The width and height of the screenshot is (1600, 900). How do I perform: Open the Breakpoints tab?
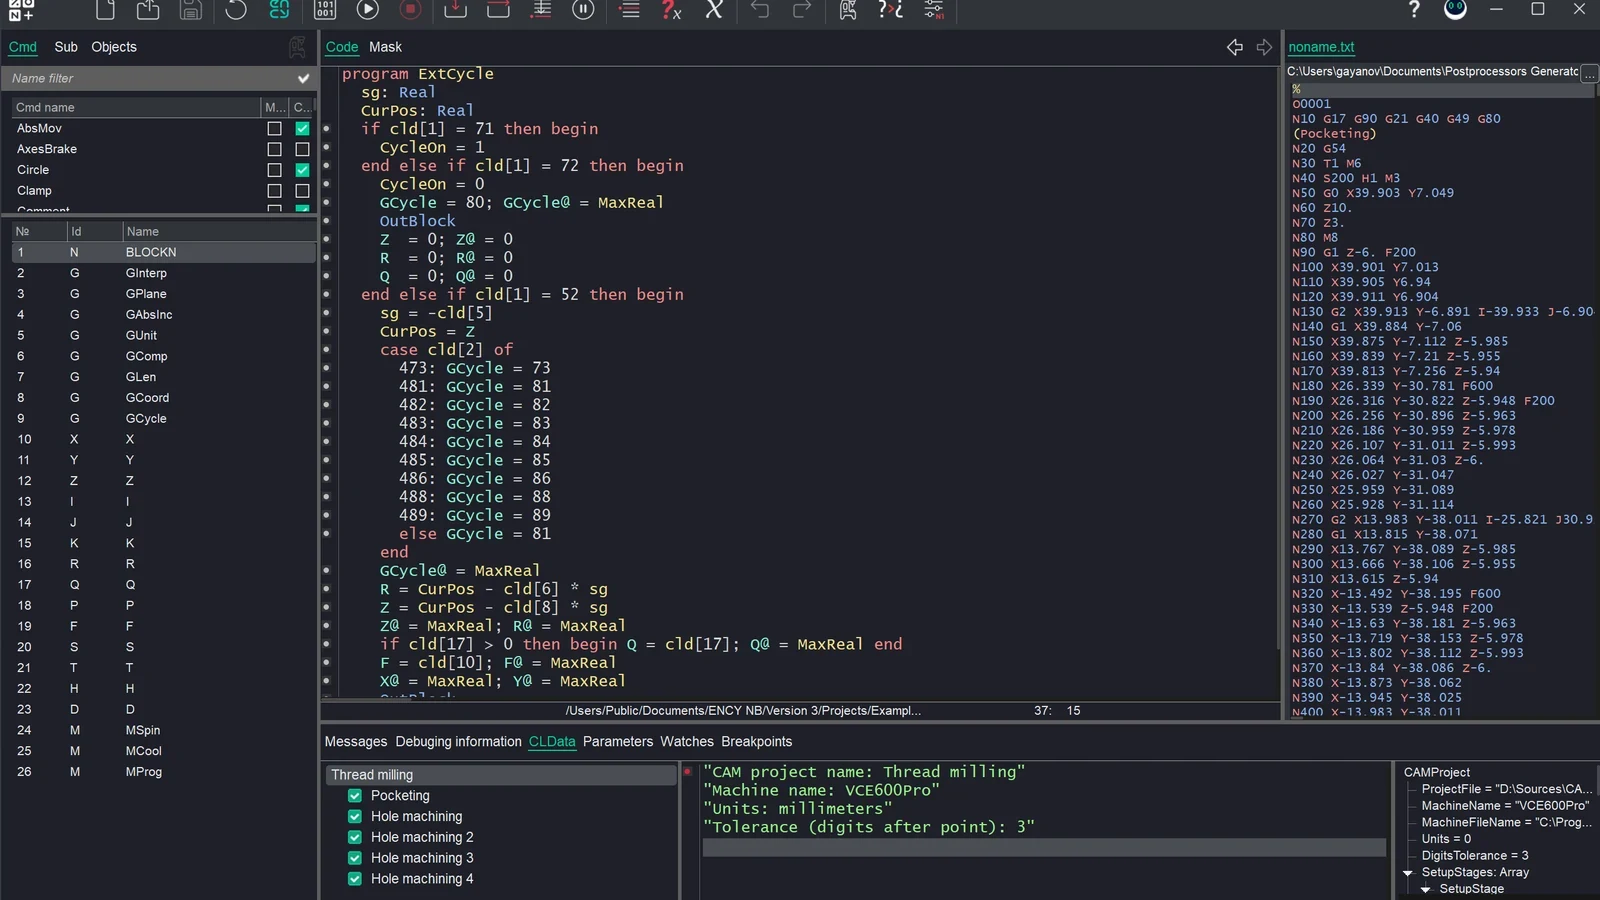pos(757,742)
